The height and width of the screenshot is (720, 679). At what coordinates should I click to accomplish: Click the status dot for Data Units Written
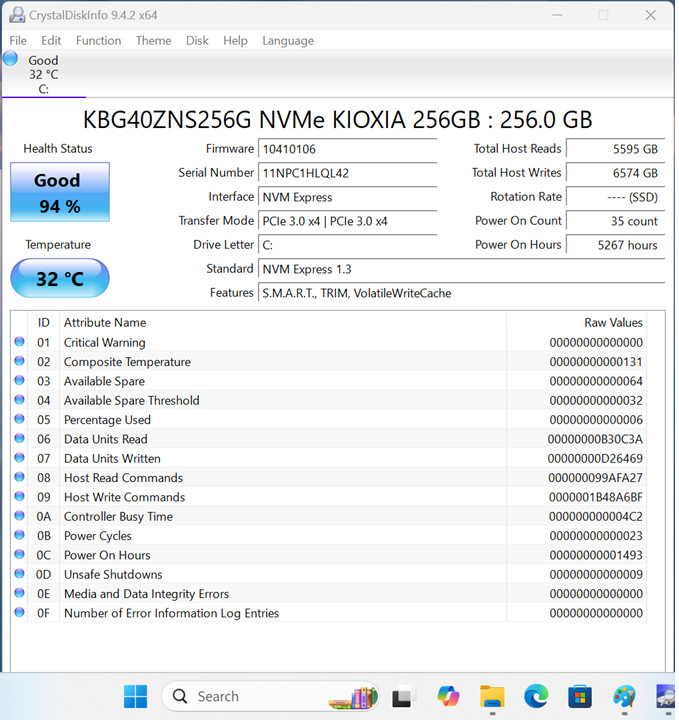point(19,457)
